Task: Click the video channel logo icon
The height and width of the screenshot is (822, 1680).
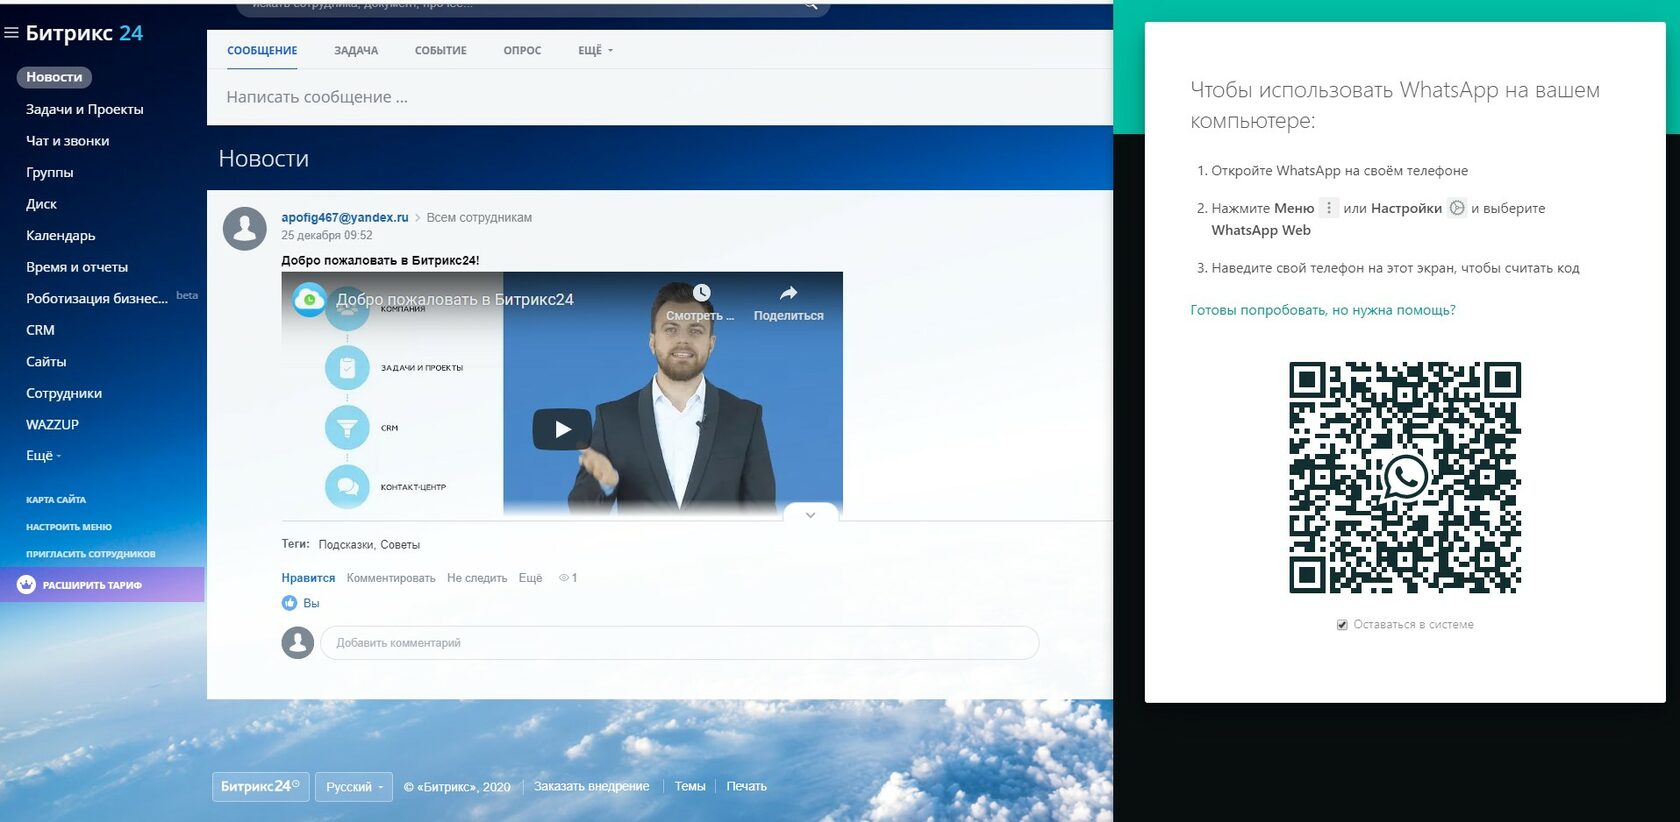Action: (309, 299)
